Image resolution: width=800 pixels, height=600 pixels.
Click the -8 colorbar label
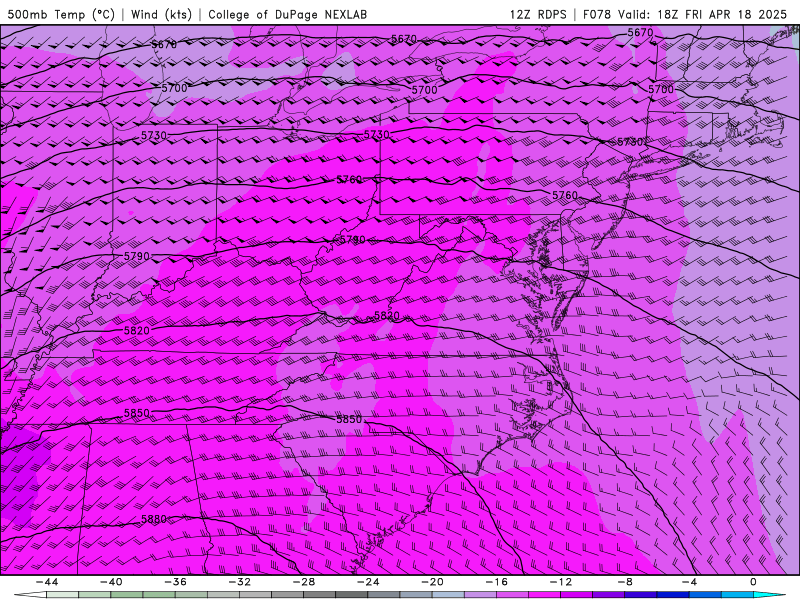click(625, 582)
